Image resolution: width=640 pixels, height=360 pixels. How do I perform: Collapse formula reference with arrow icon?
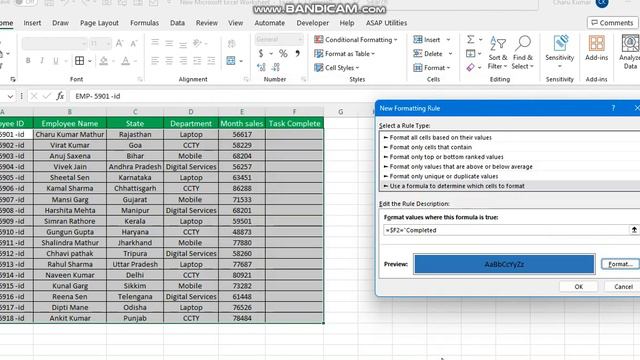(x=634, y=230)
